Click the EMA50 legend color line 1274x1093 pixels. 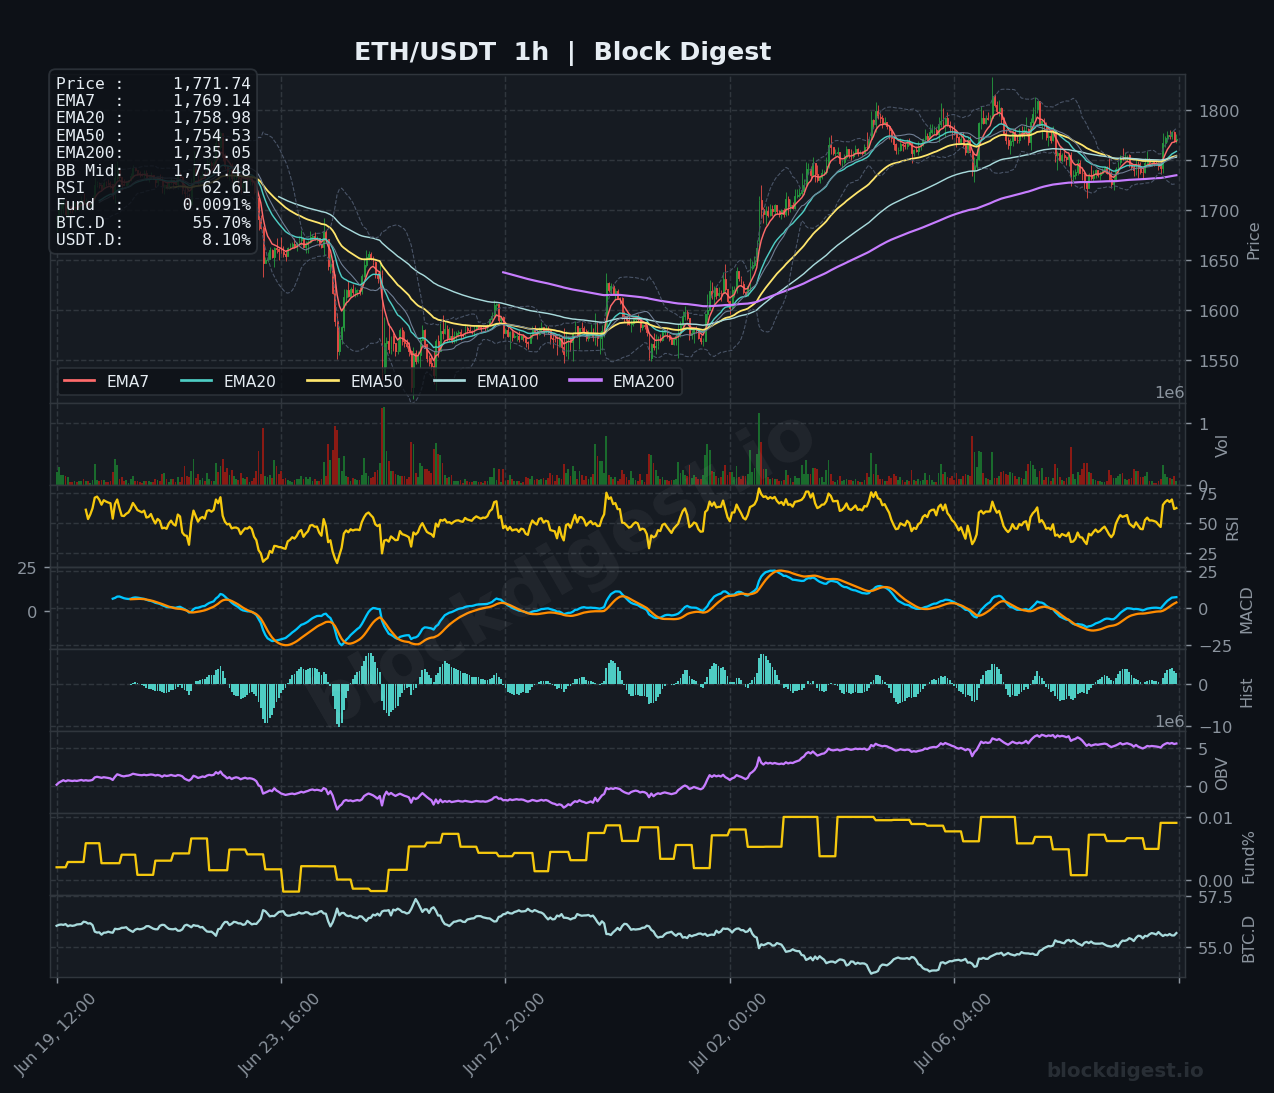(x=324, y=381)
